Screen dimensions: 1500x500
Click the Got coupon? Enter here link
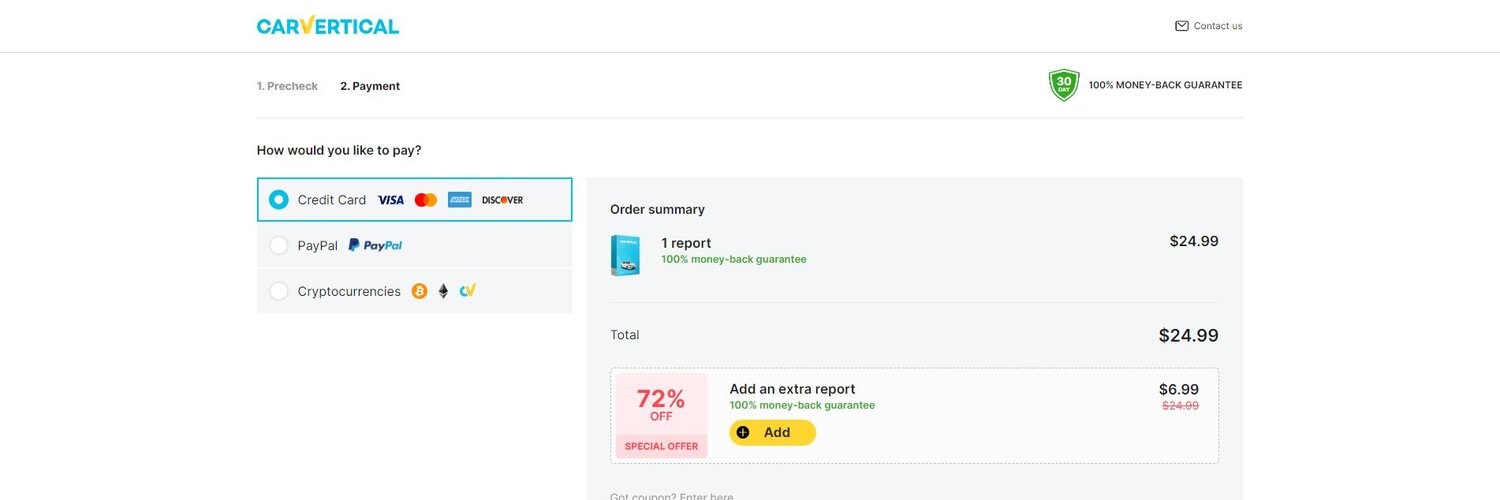pyautogui.click(x=672, y=496)
